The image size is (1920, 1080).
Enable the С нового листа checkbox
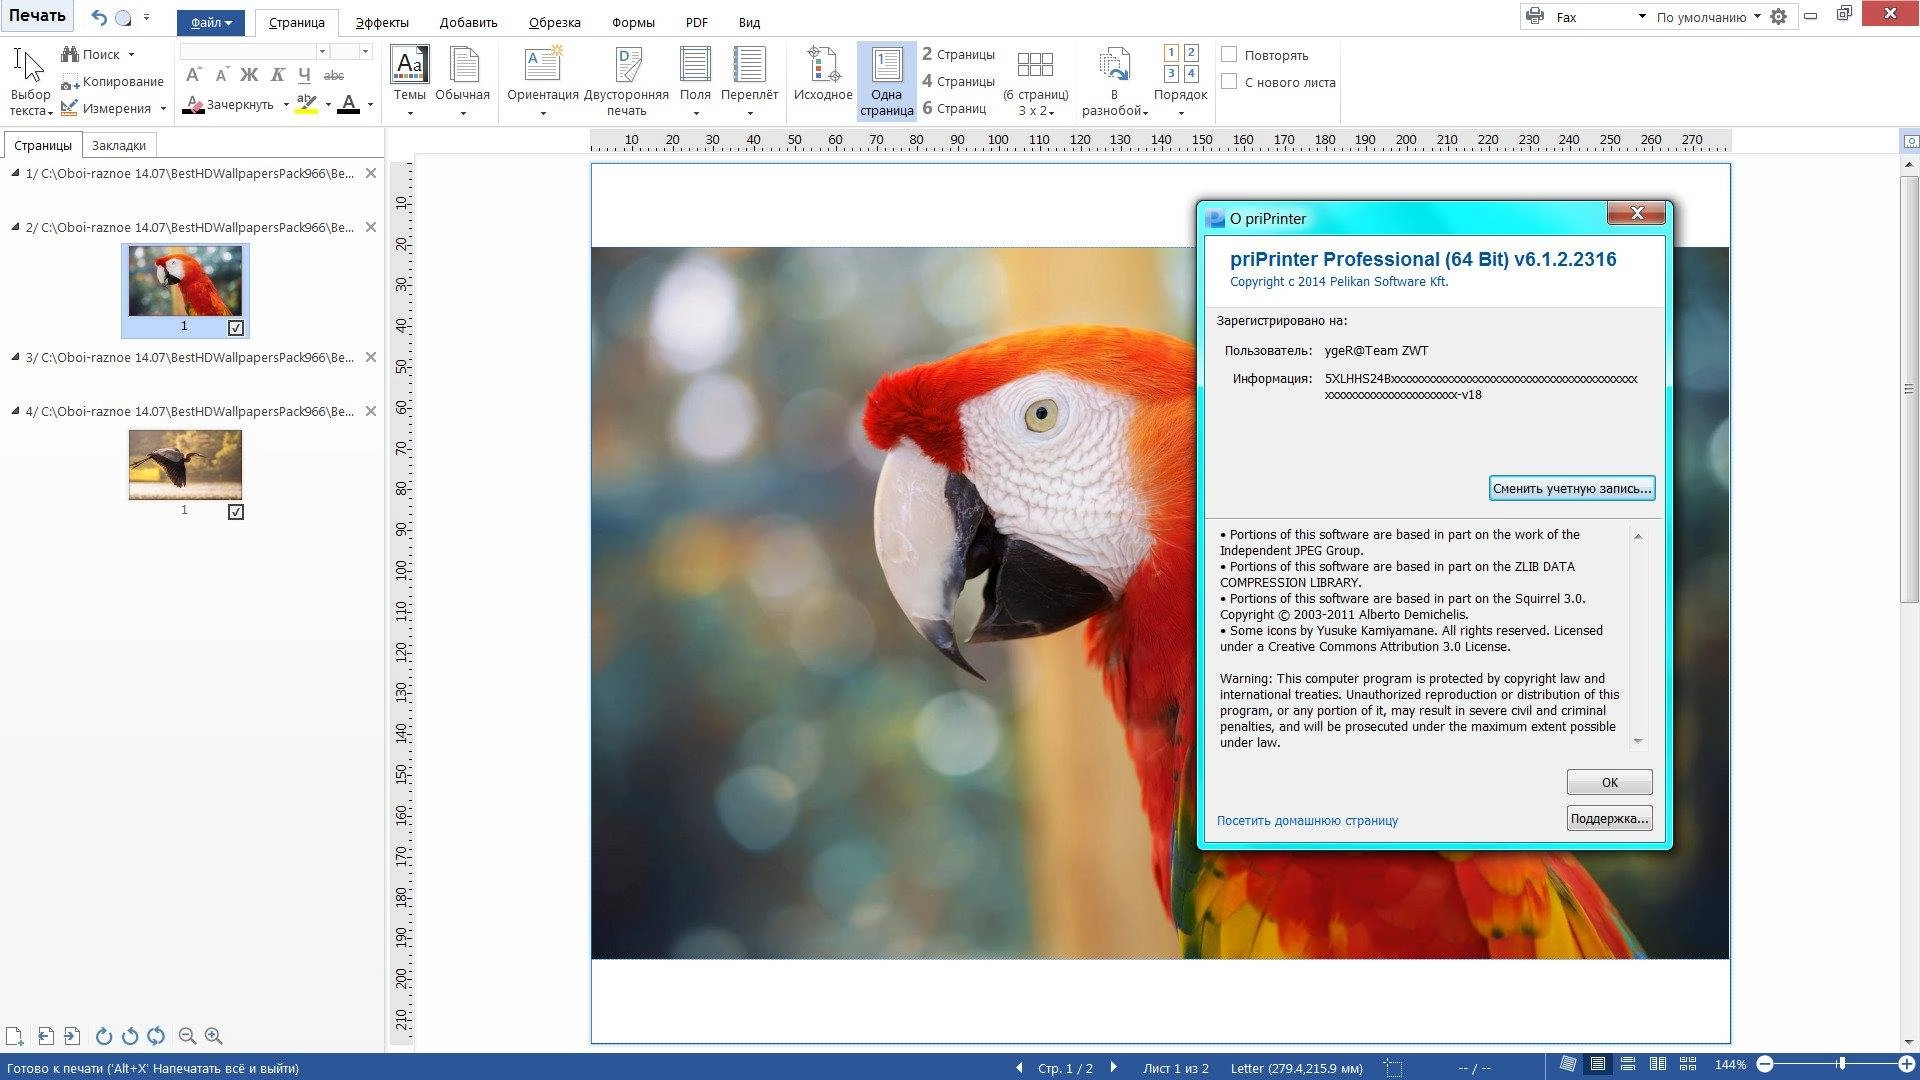[1230, 82]
